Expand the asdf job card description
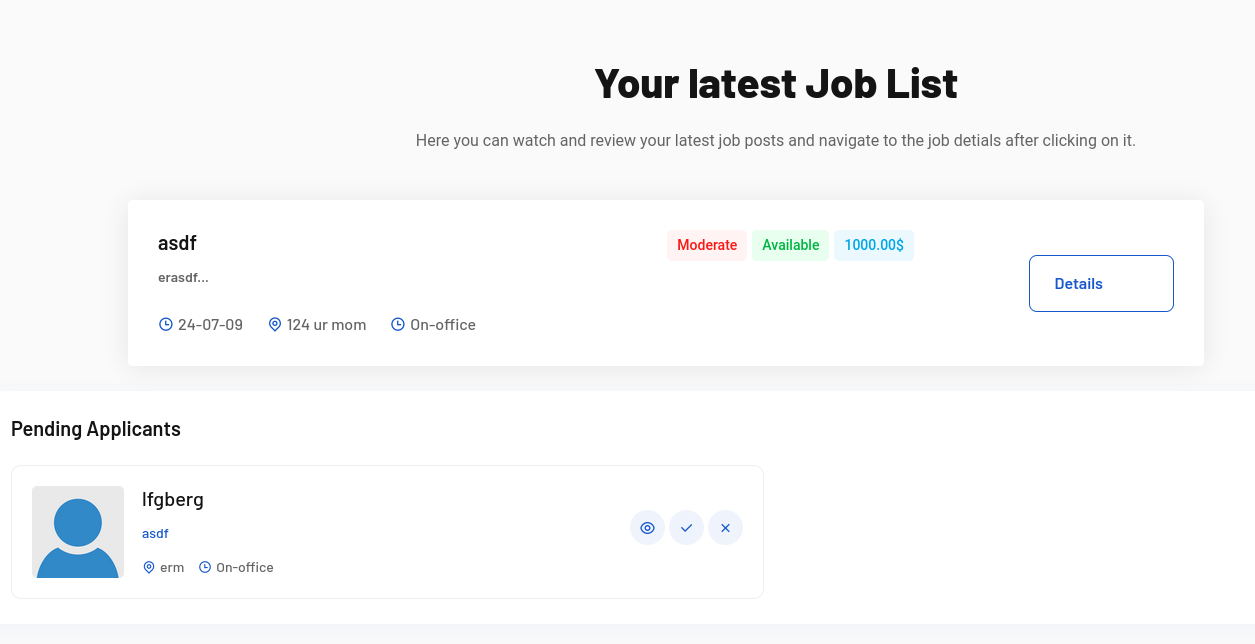Image resolution: width=1255 pixels, height=644 pixels. click(177, 242)
